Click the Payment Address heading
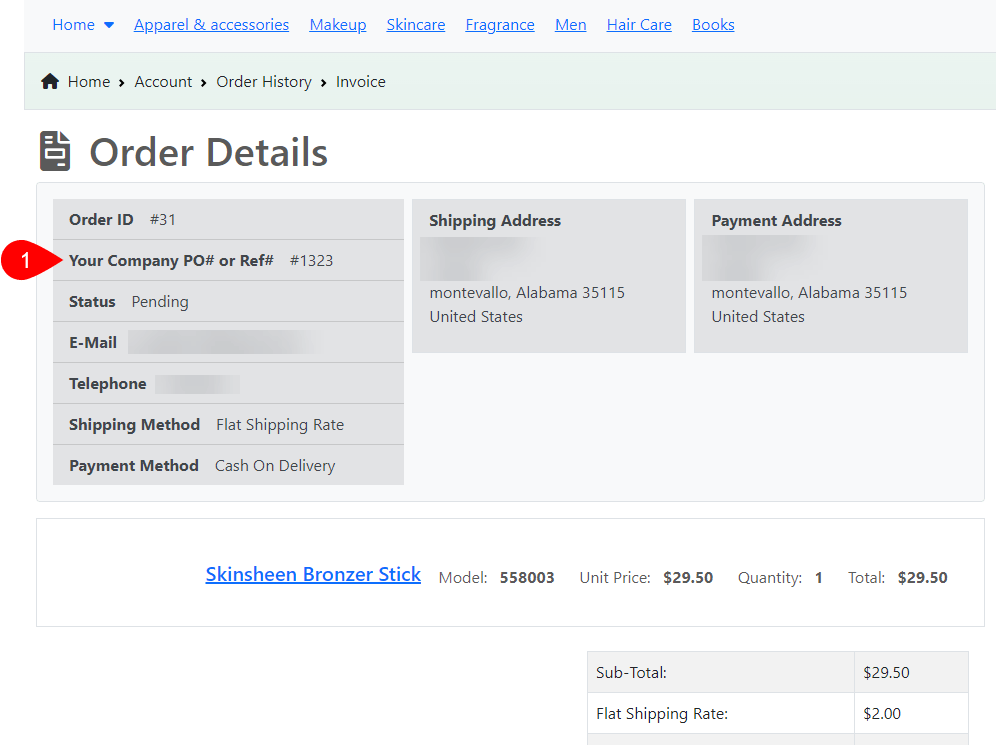996x745 pixels. click(776, 221)
